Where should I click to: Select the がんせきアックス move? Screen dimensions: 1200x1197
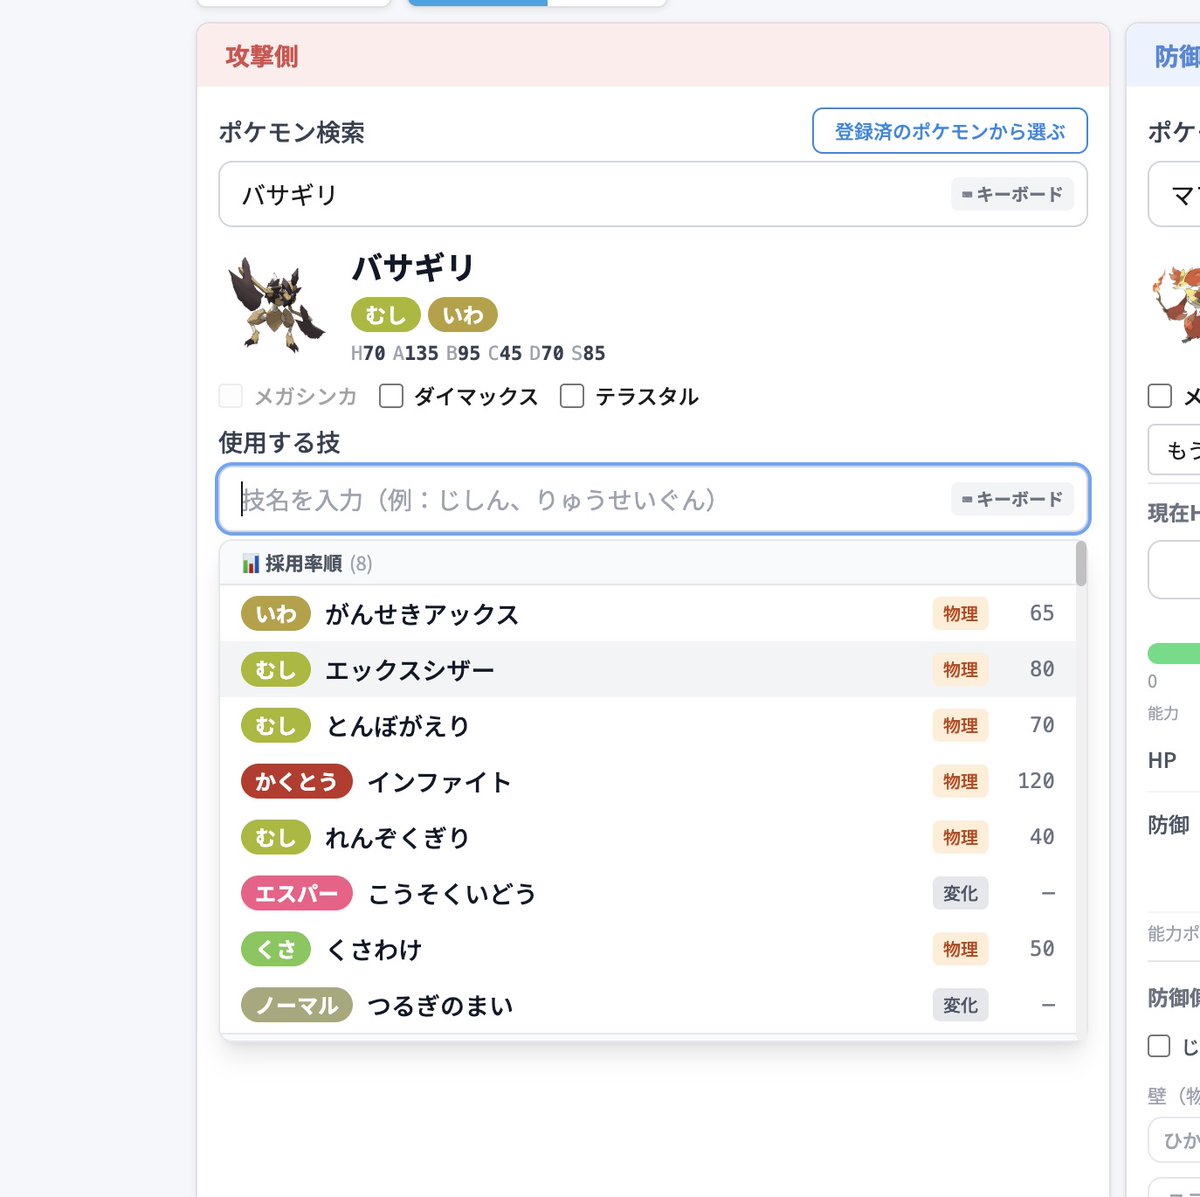(x=648, y=614)
